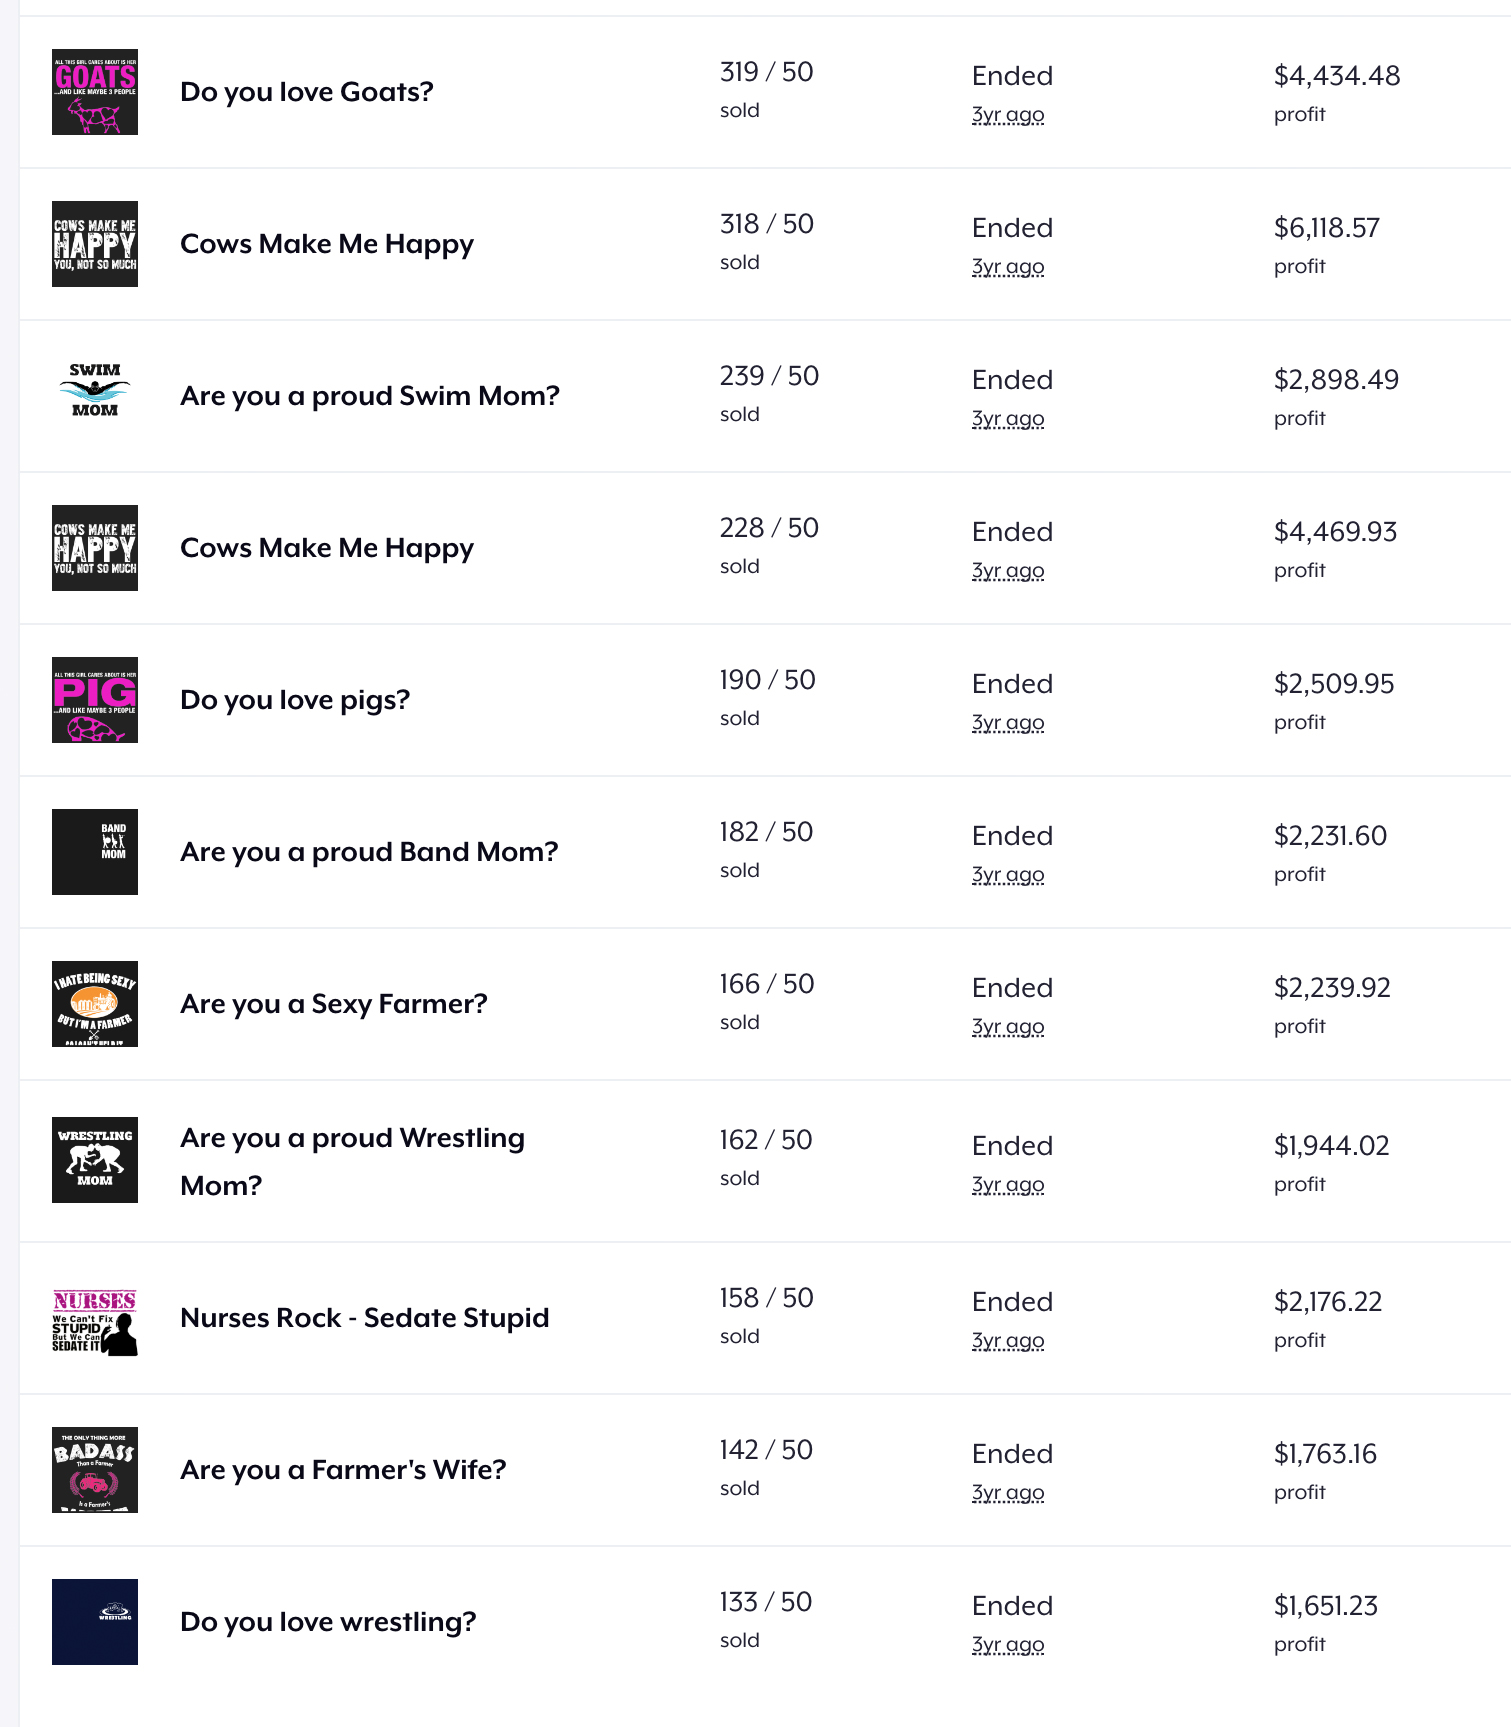Open 'Are you a Farmer's Wife?' campaign

pyautogui.click(x=343, y=1470)
